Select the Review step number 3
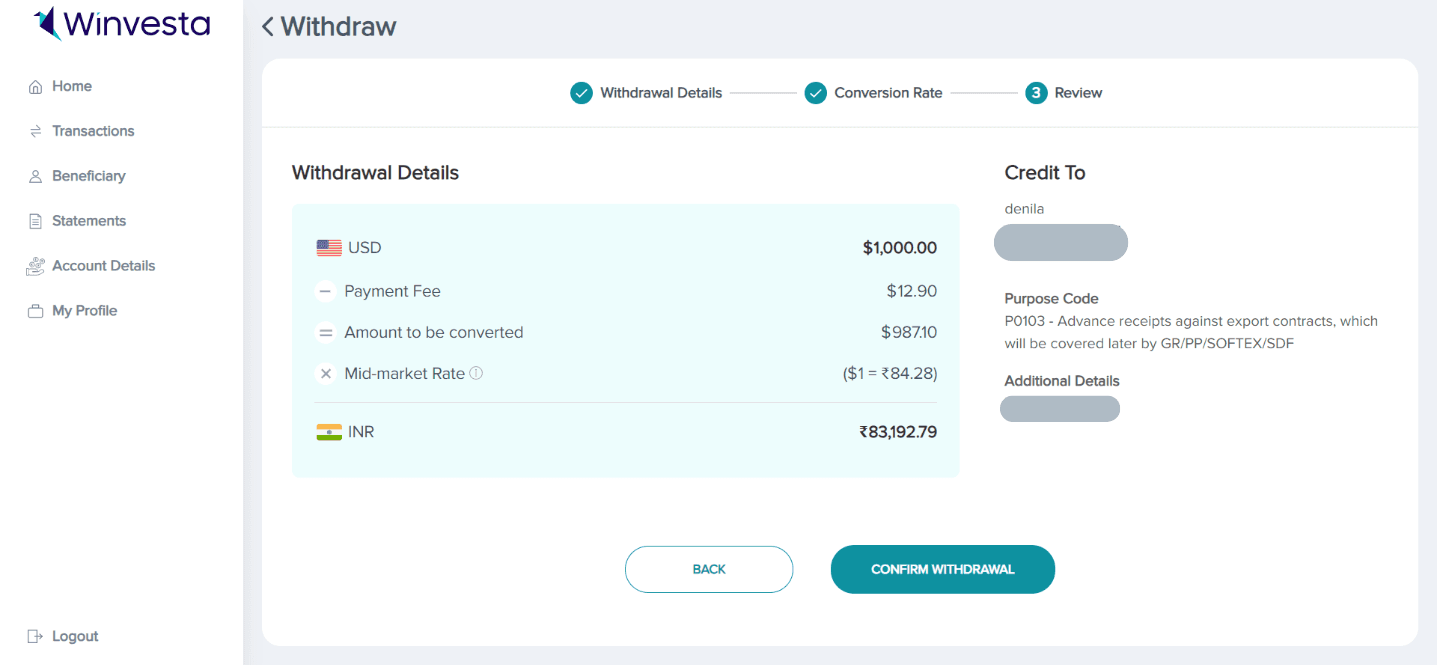The width and height of the screenshot is (1437, 665). click(1036, 93)
